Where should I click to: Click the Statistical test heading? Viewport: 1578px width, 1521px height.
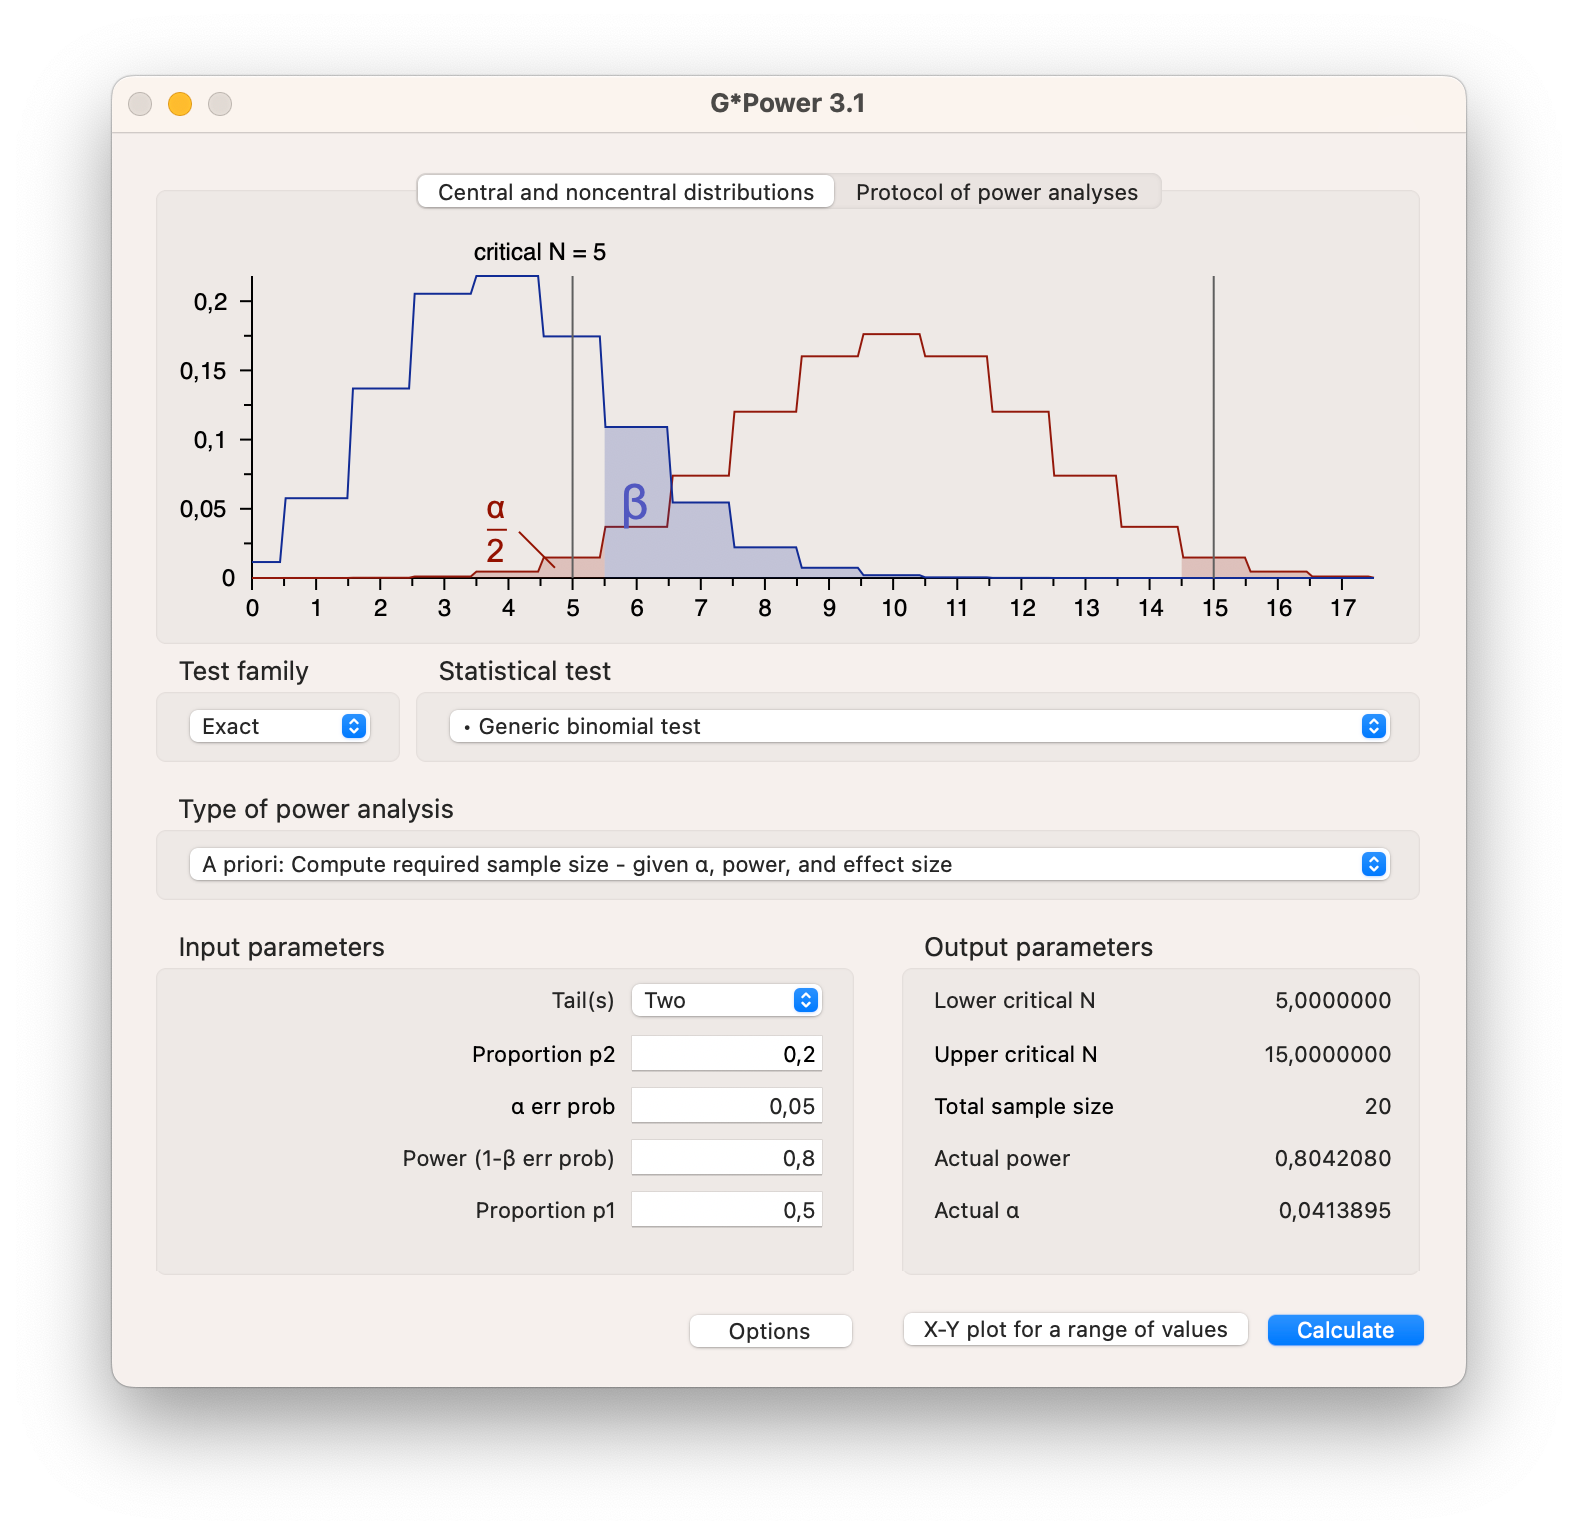524,671
